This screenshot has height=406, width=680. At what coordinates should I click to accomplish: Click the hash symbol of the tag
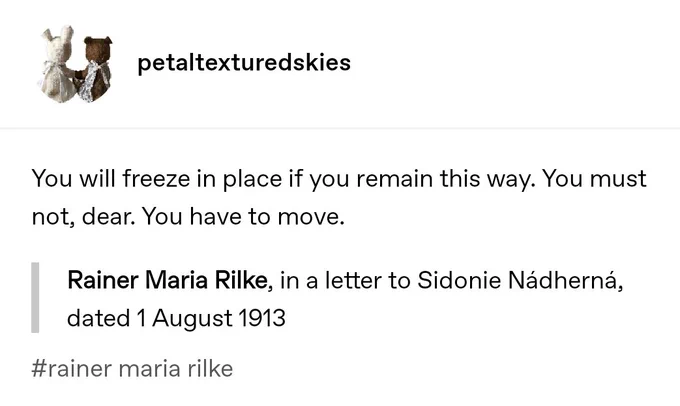point(37,369)
